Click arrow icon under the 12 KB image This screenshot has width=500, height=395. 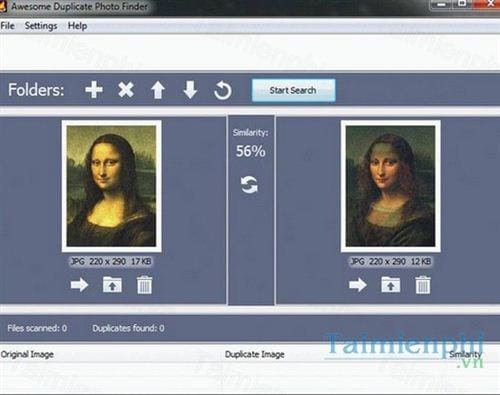pos(358,285)
